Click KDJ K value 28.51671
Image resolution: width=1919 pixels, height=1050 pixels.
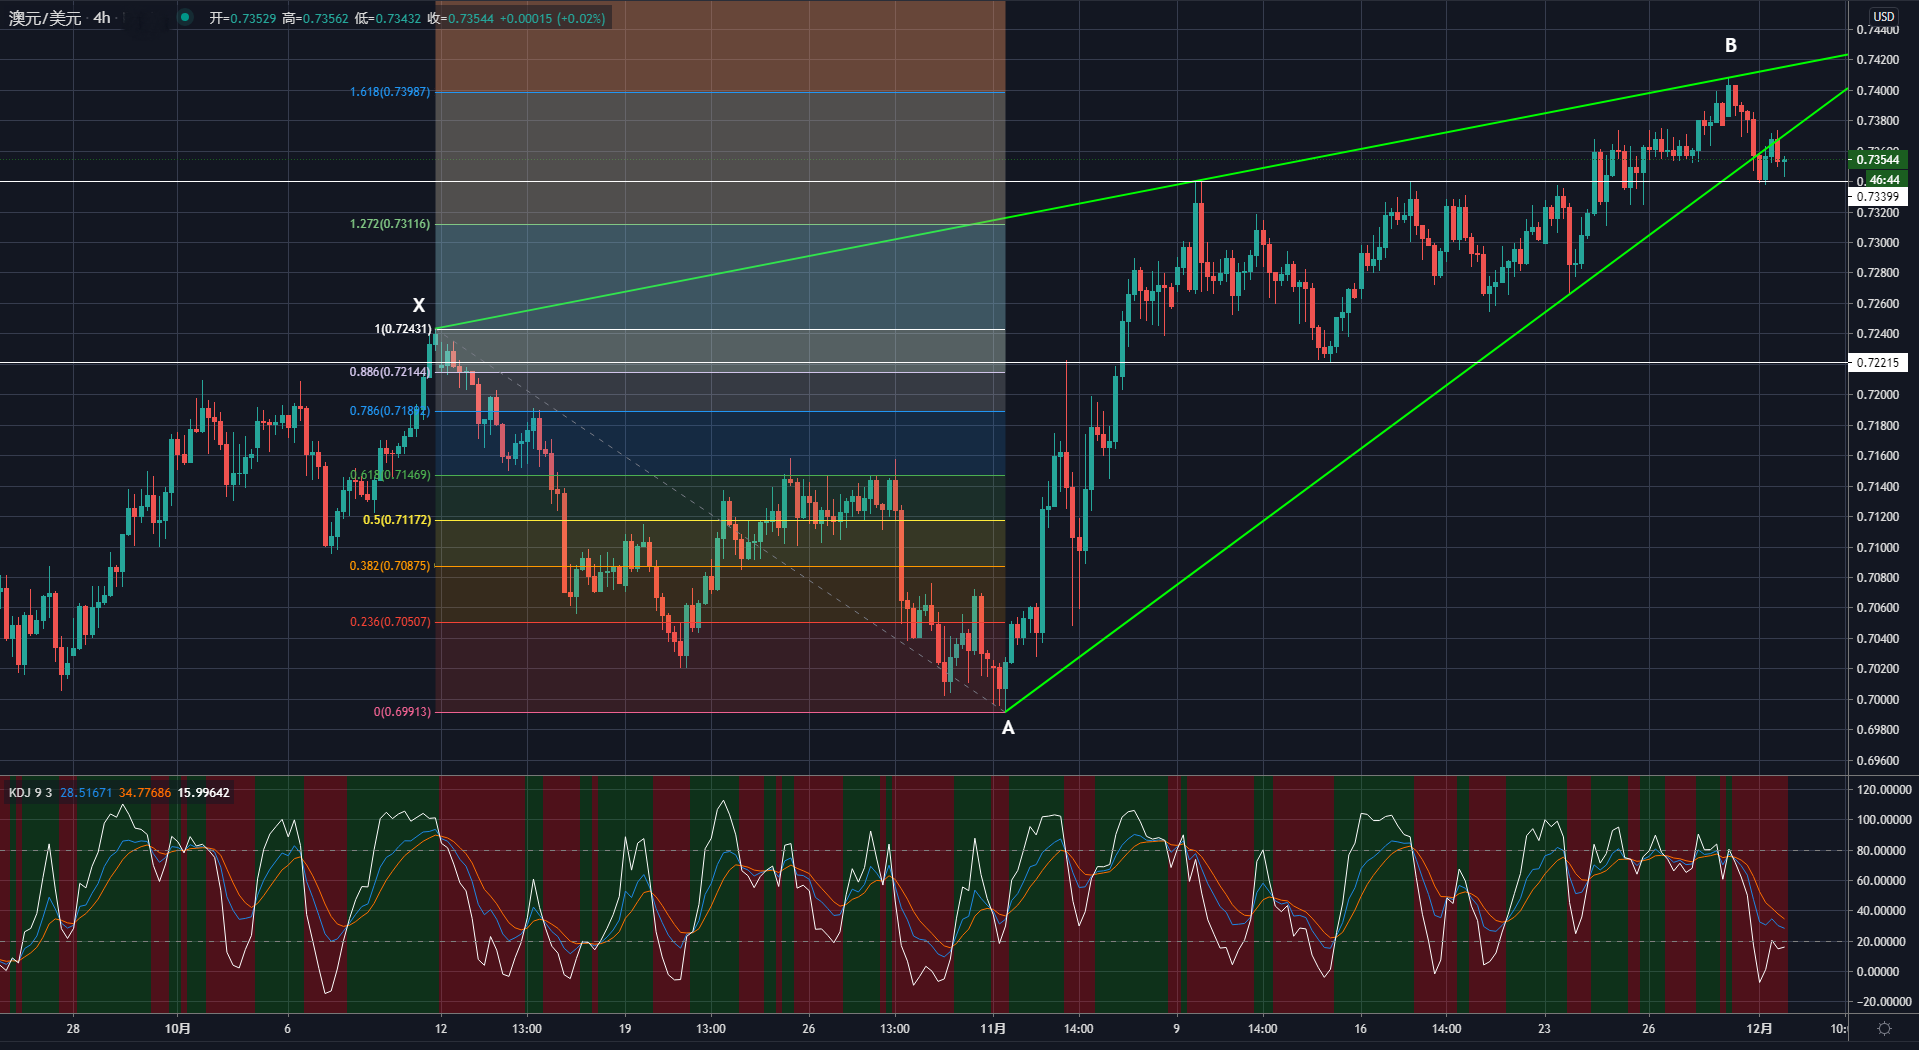86,793
